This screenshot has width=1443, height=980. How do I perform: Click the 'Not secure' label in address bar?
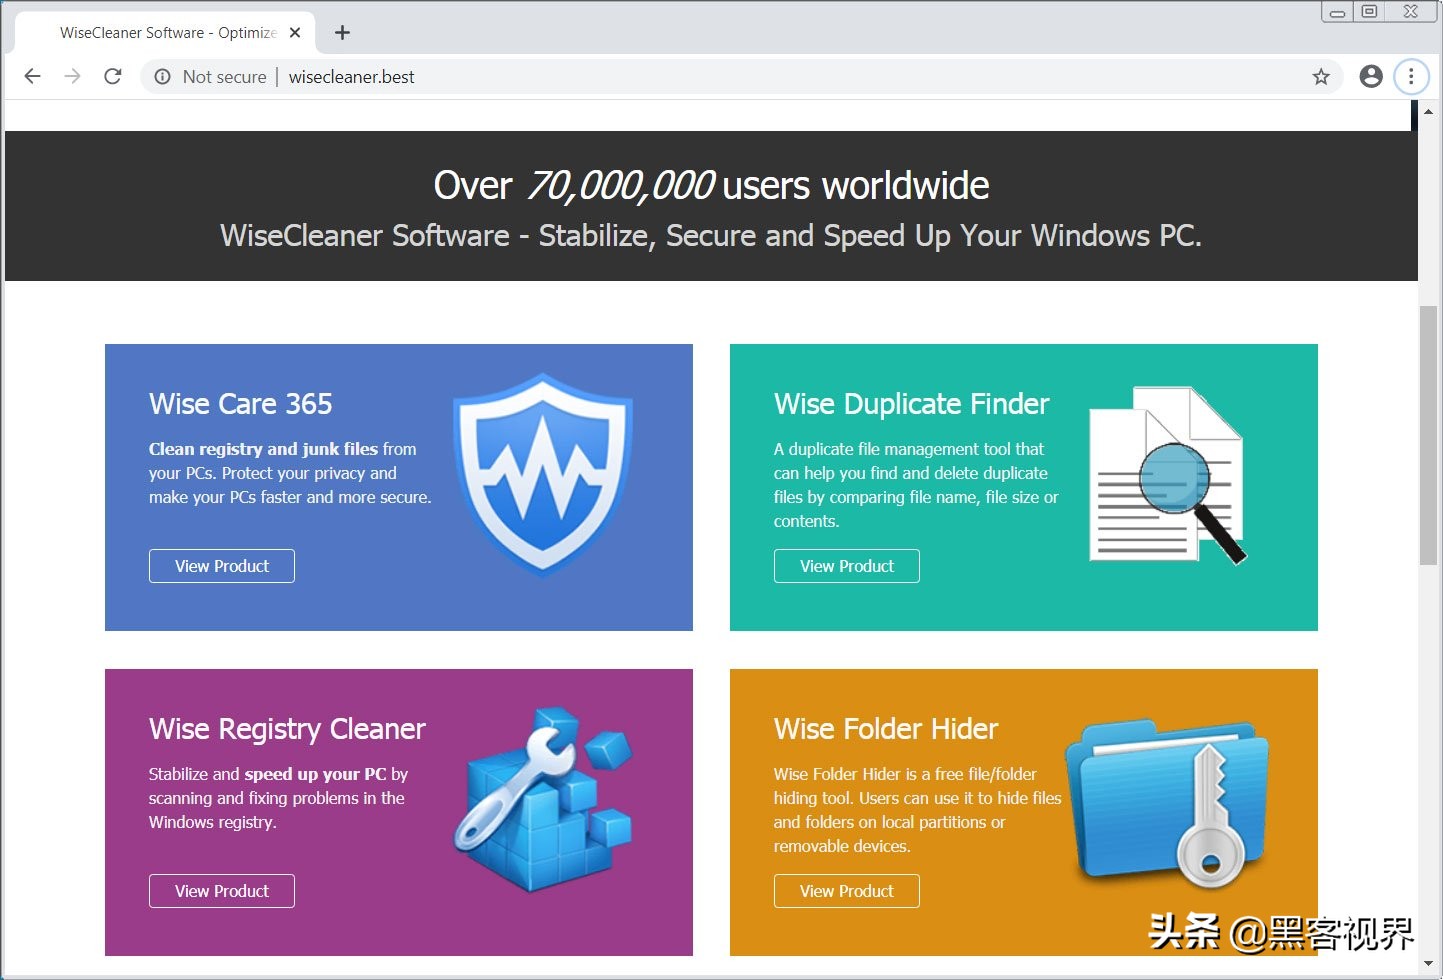click(225, 77)
